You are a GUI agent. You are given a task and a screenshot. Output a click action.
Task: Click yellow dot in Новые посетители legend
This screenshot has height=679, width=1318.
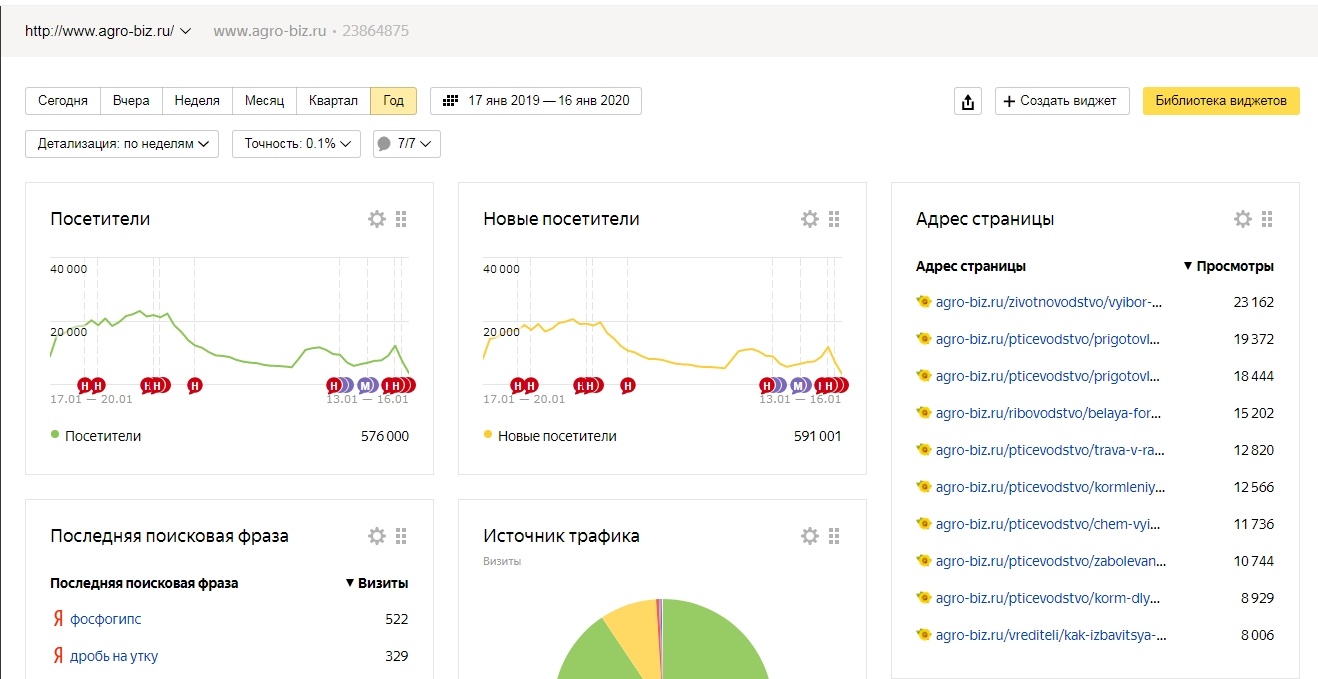[x=488, y=435]
